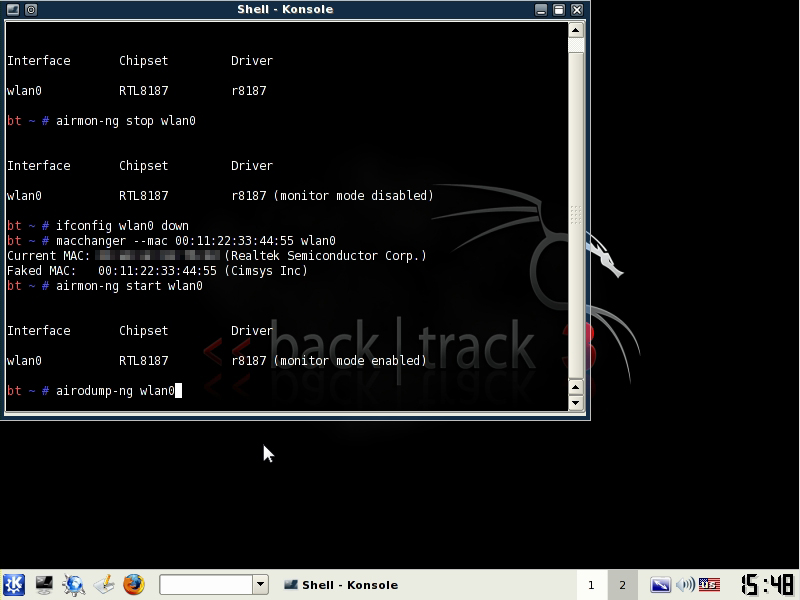This screenshot has height=600, width=800.
Task: Click the second up arrow near scrollbar bottom
Action: [576, 387]
